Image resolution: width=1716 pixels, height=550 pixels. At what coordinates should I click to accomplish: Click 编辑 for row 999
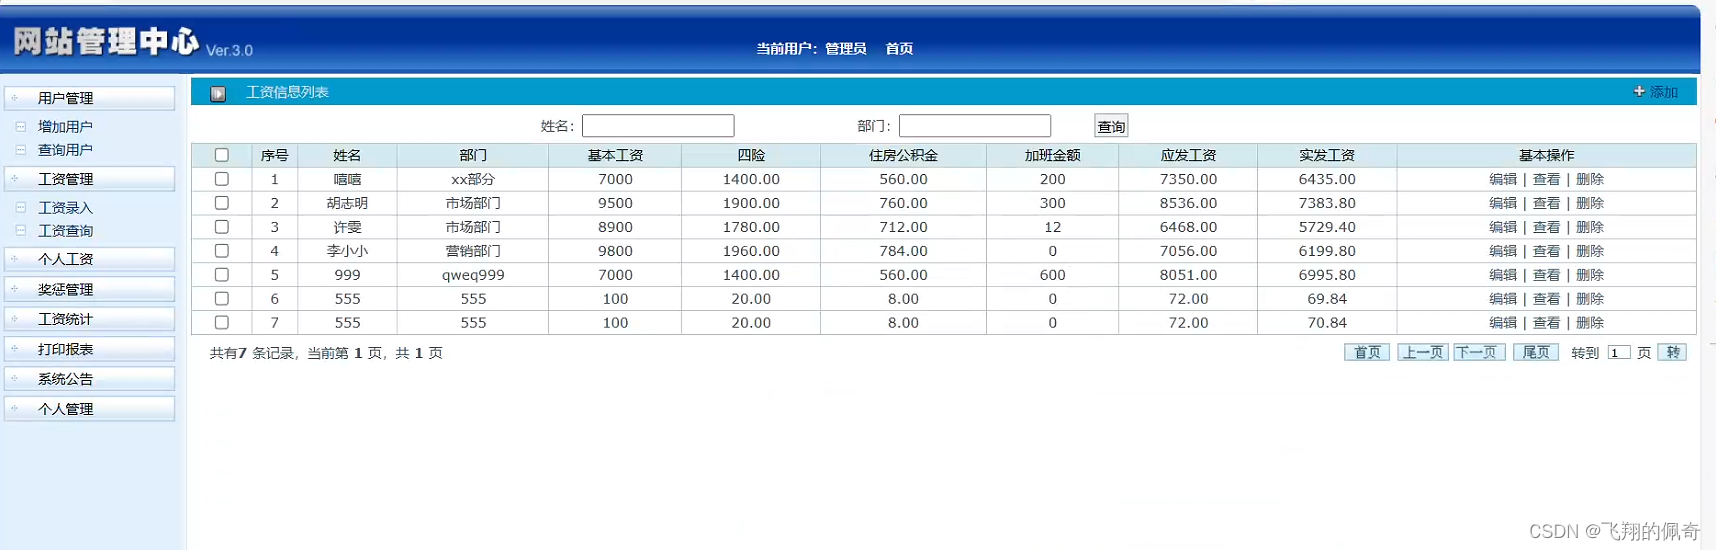coord(1503,275)
